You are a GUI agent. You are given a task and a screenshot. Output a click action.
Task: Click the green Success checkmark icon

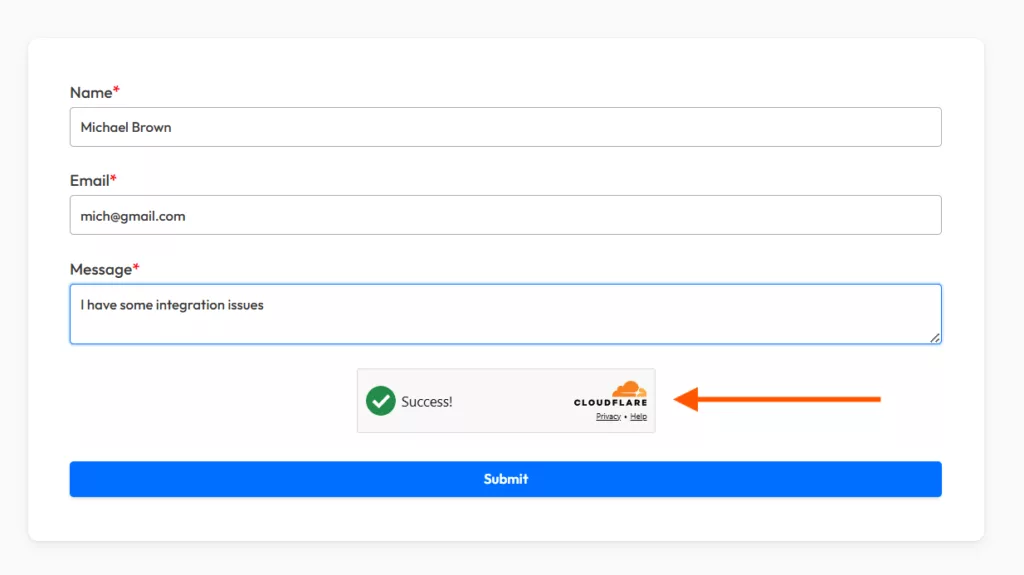(x=381, y=401)
